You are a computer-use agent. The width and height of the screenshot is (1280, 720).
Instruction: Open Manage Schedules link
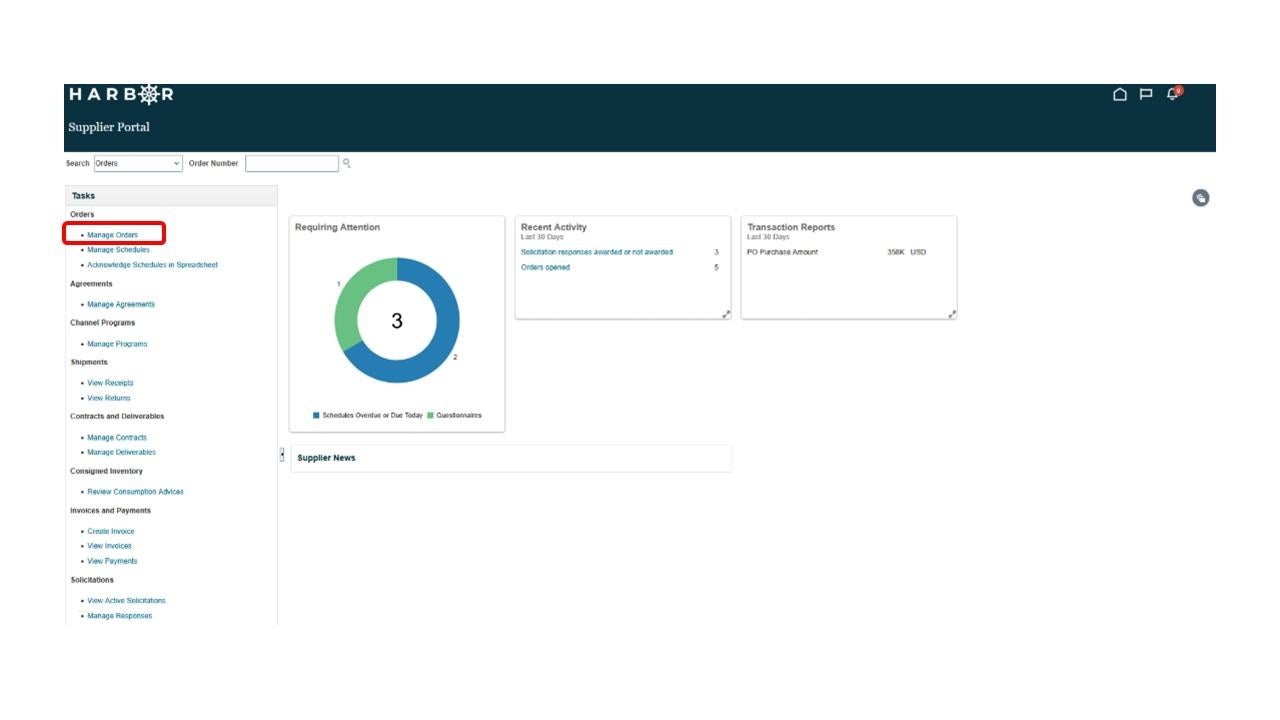pyautogui.click(x=118, y=250)
